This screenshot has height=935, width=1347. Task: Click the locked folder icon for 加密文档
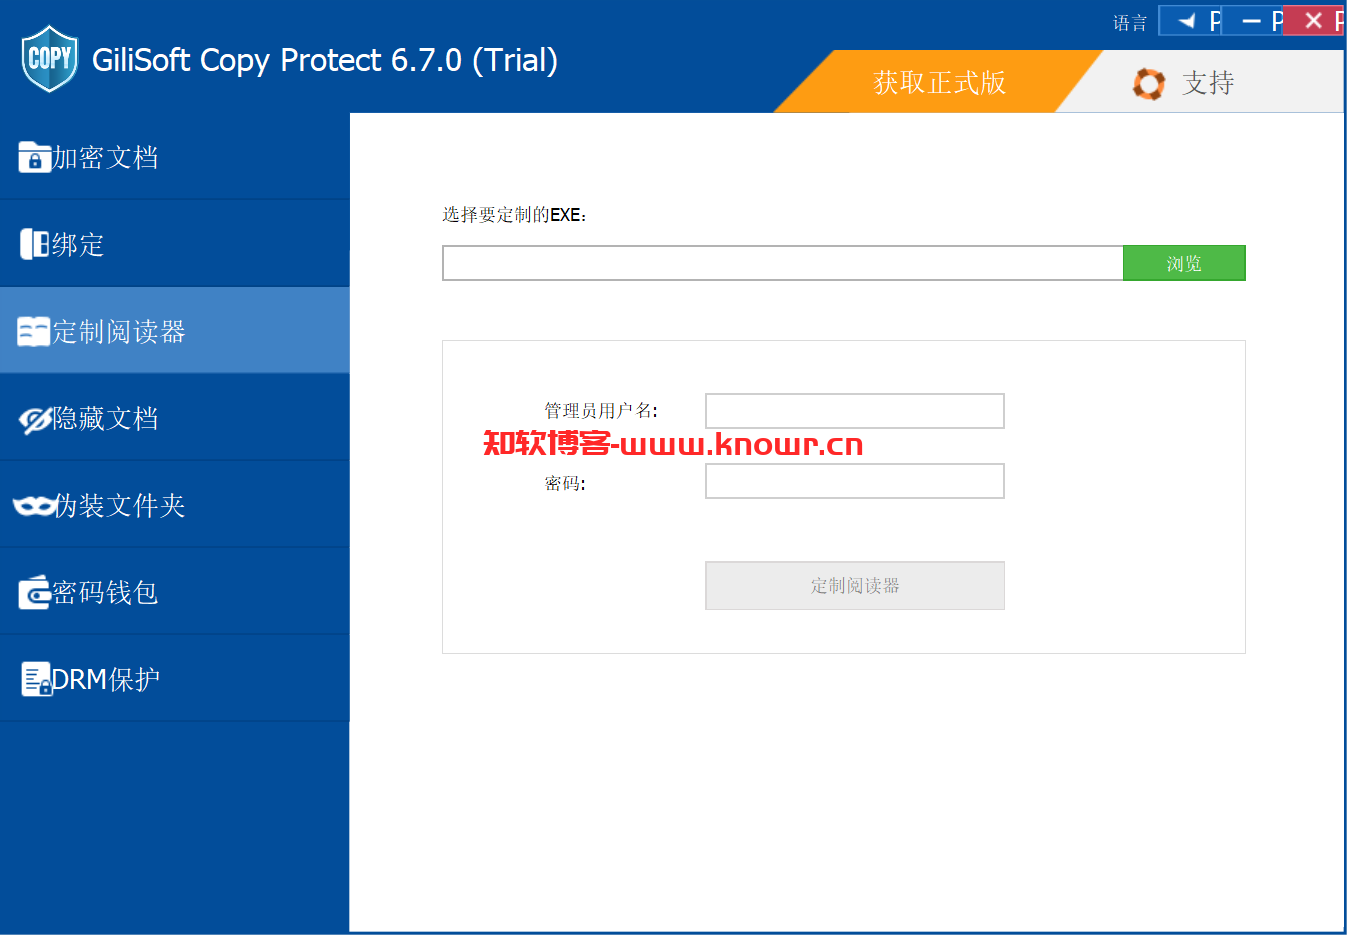point(34,157)
